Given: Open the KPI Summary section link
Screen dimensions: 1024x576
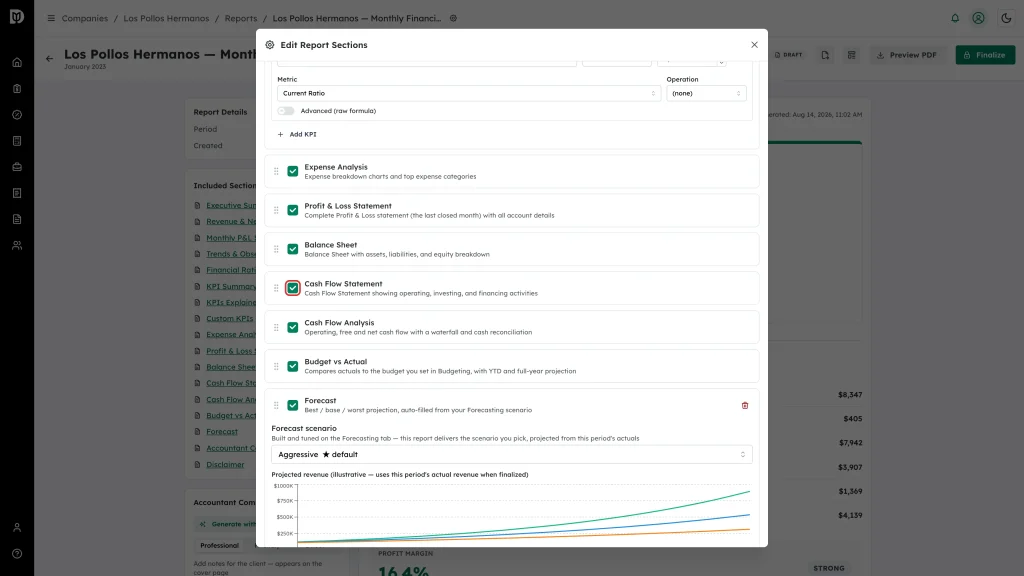Looking at the screenshot, I should pyautogui.click(x=231, y=287).
